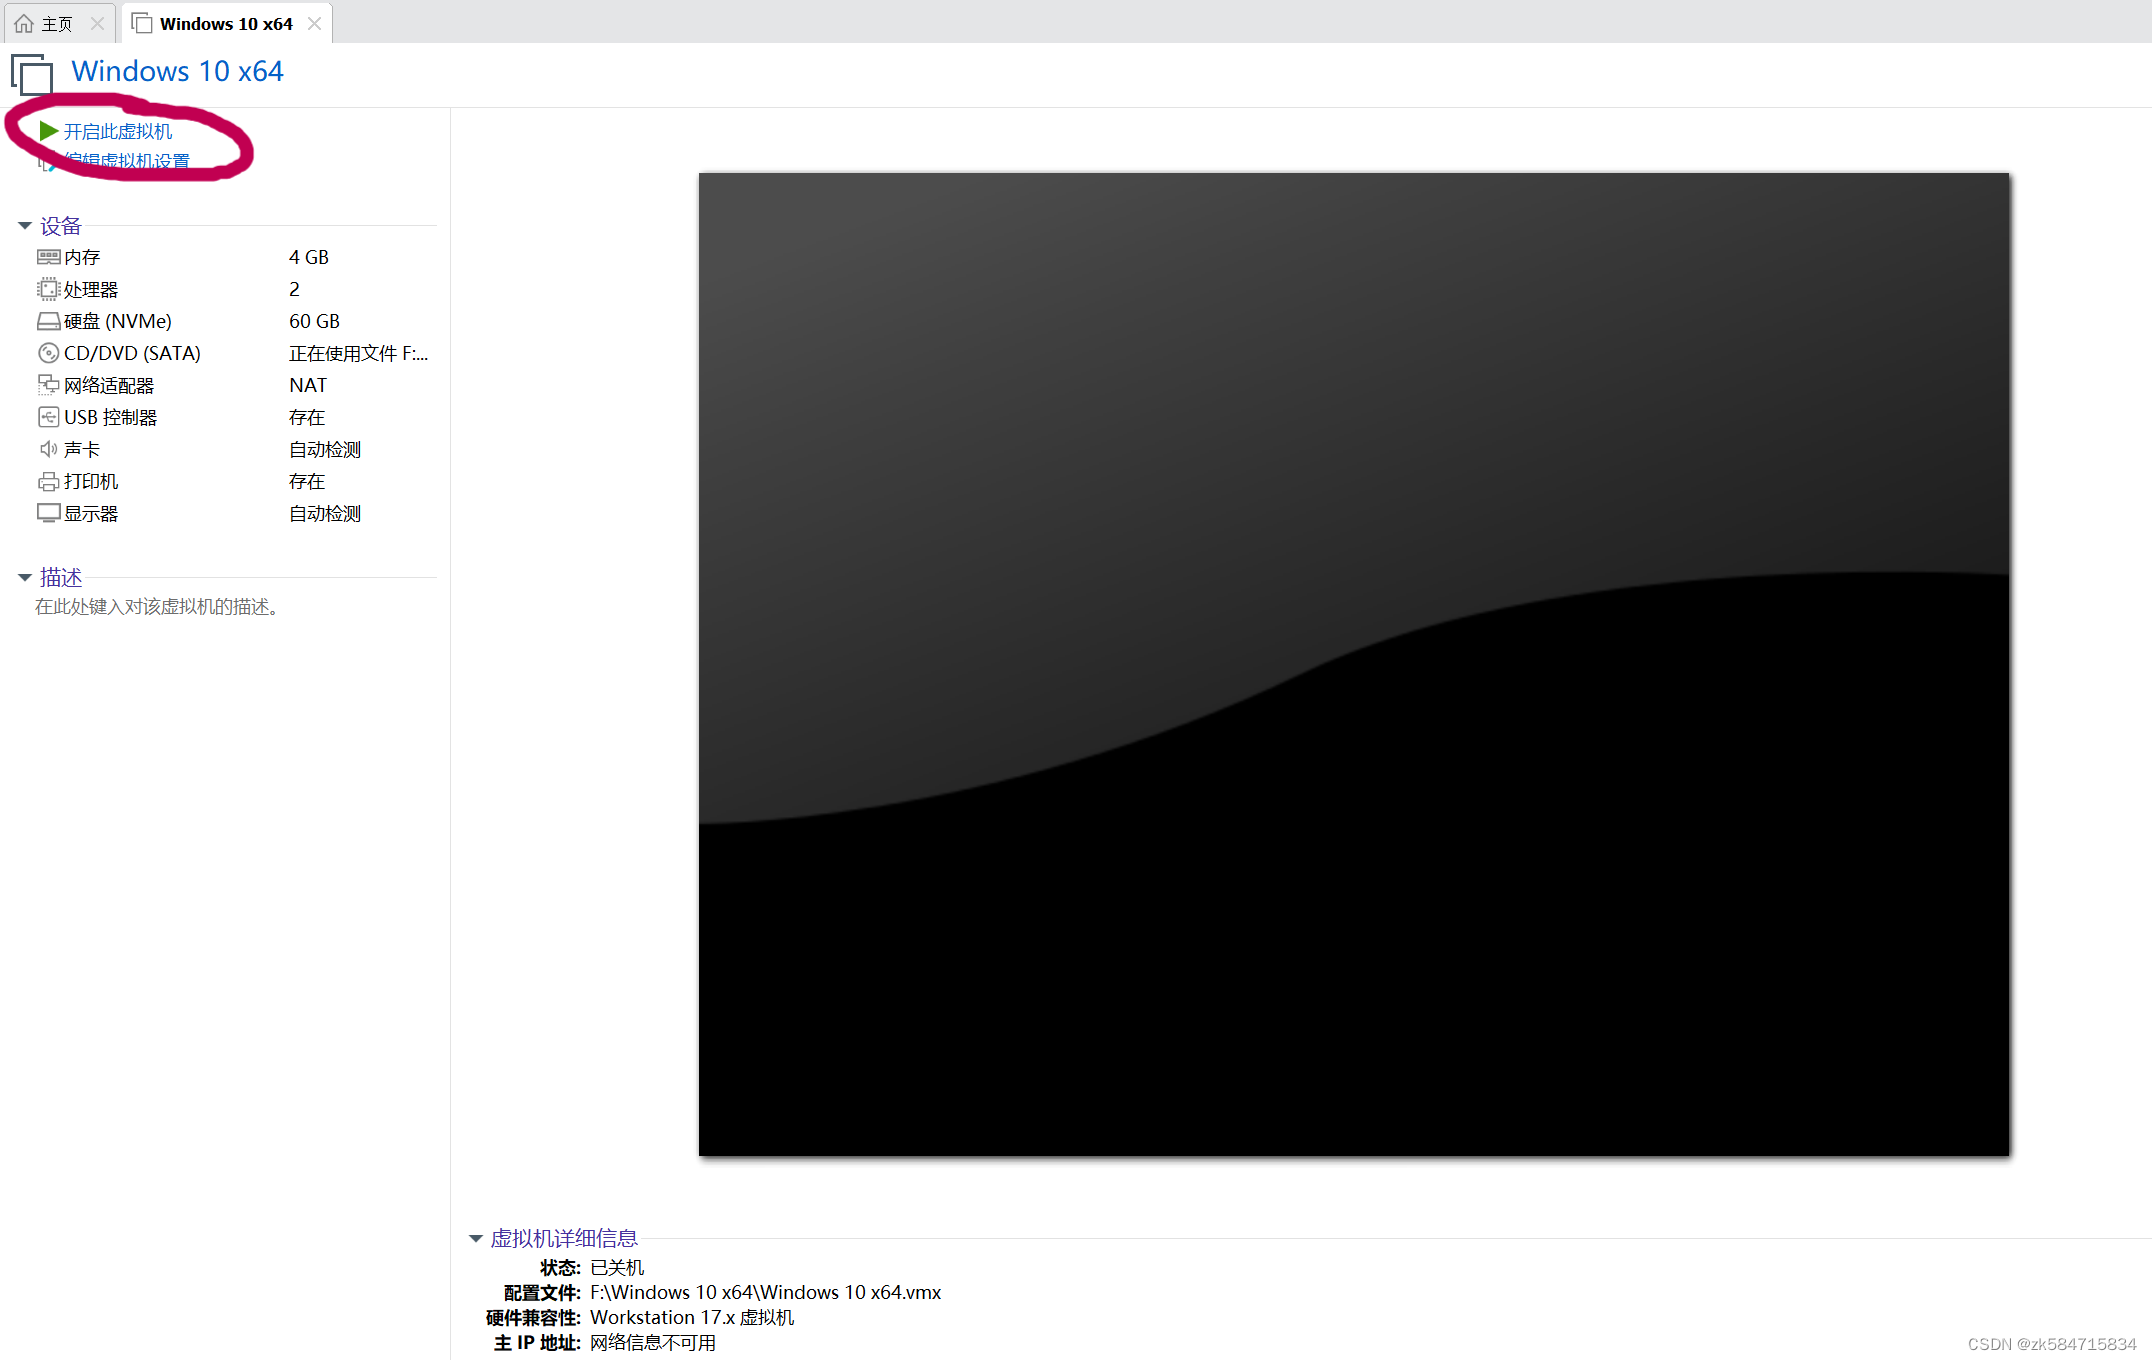
Task: Close the 主页 tab
Action: [x=97, y=23]
